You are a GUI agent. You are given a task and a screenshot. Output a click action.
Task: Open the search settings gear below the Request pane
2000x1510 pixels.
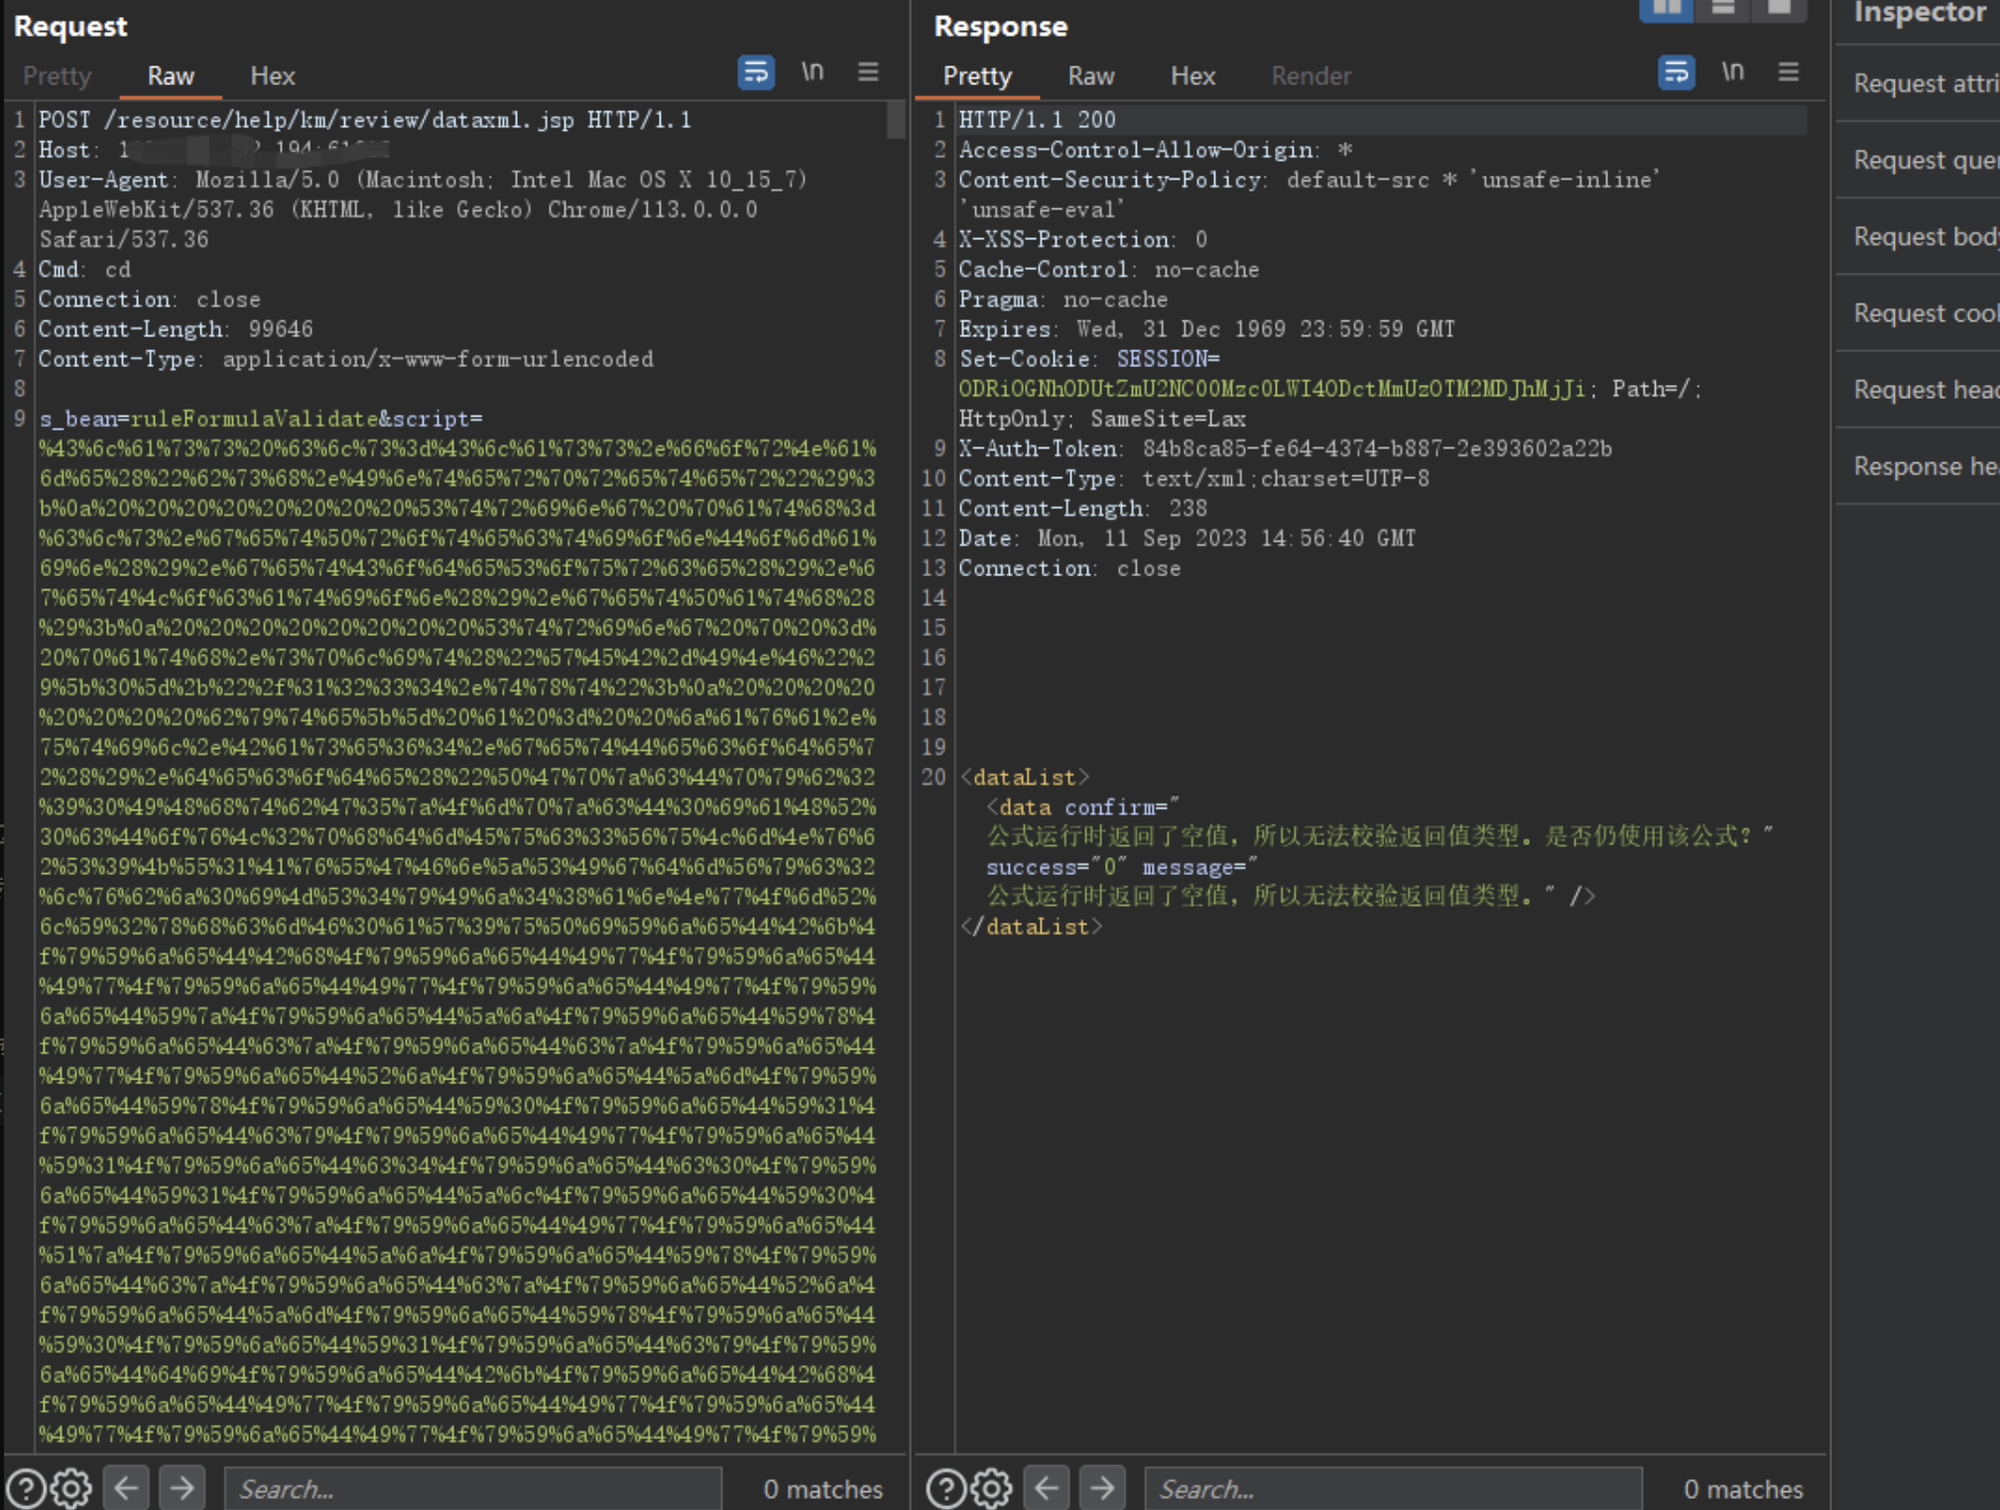click(x=71, y=1489)
